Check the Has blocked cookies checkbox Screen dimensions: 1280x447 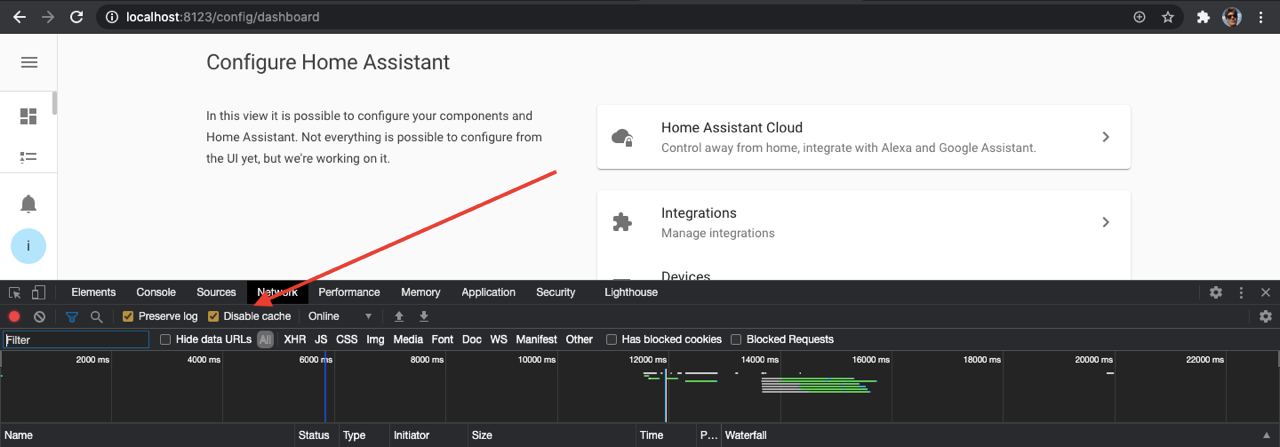612,339
